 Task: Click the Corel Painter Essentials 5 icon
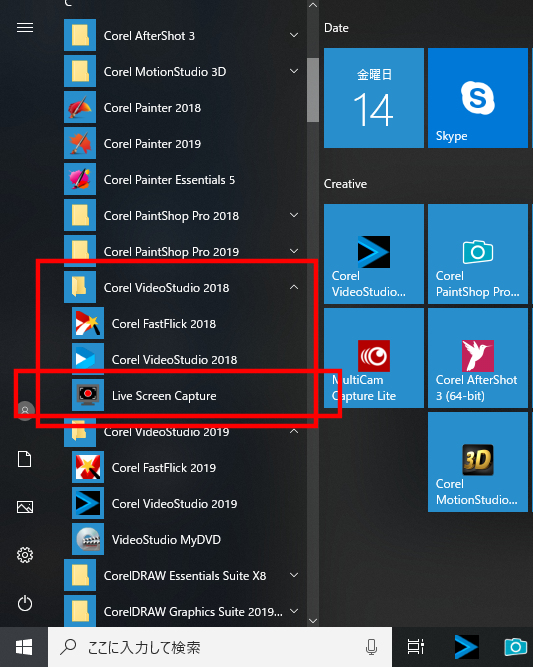(x=80, y=180)
